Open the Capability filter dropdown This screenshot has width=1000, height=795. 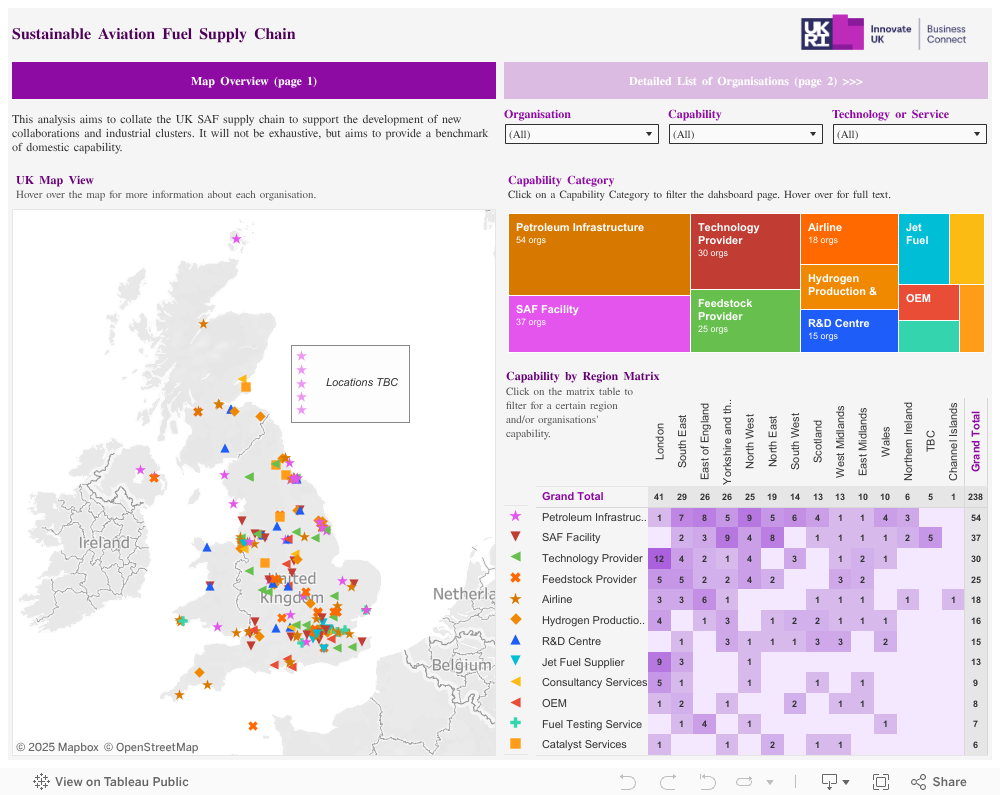745,134
